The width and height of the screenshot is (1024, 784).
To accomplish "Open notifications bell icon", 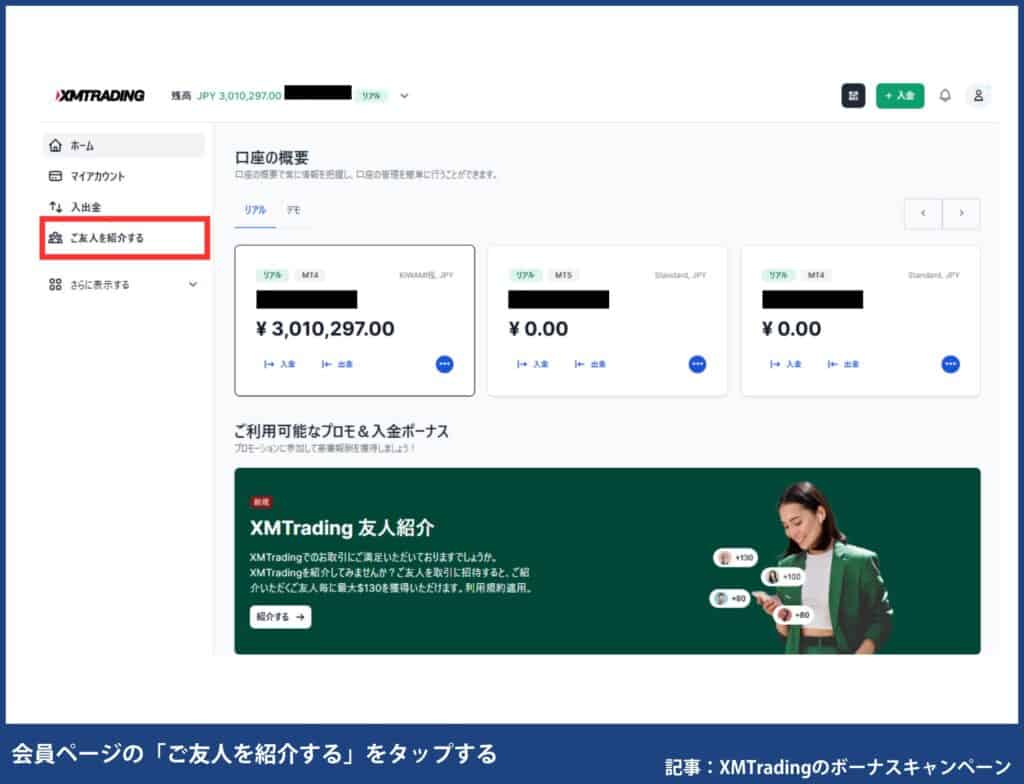I will click(944, 95).
